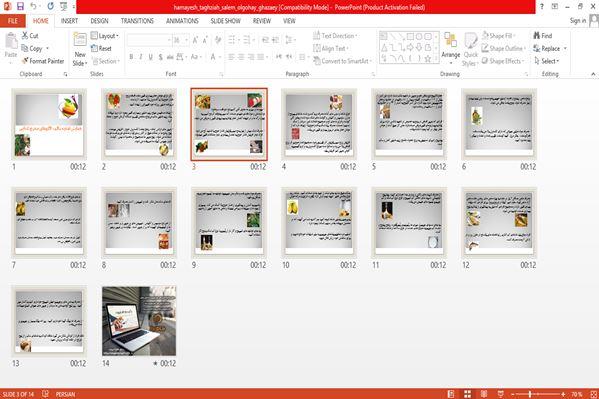Click the spell check icon in status bar
The height and width of the screenshot is (399, 599).
tap(45, 394)
